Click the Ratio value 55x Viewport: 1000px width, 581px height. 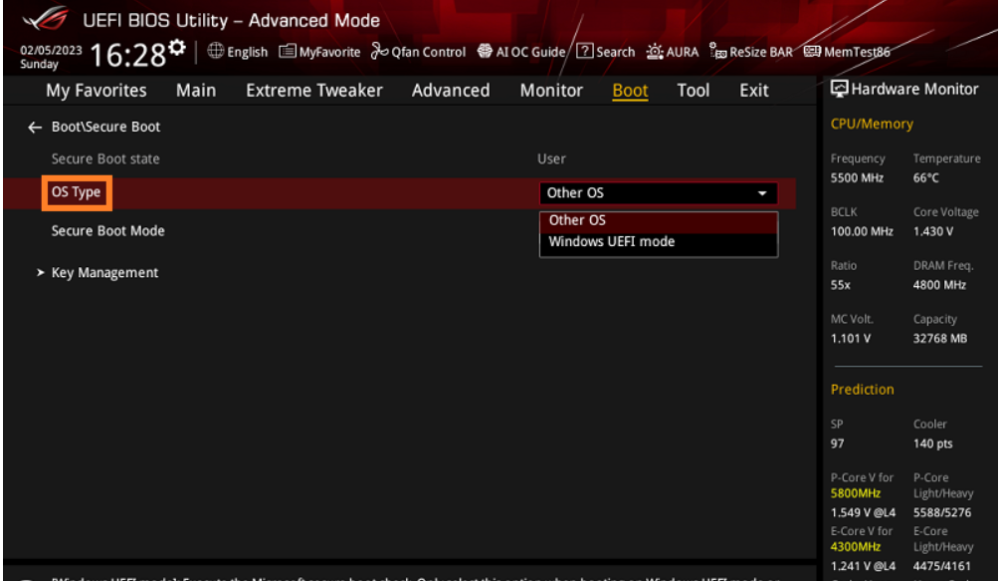(x=841, y=285)
